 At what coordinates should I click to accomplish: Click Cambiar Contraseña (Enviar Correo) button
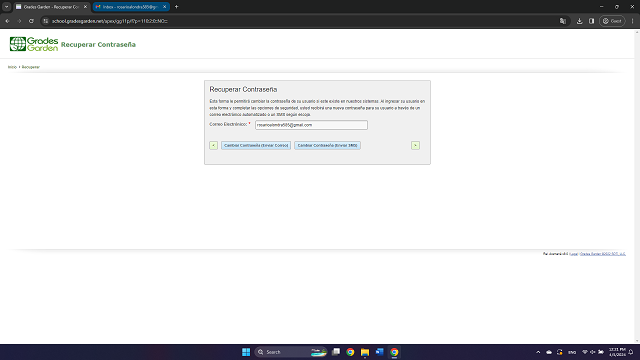point(256,145)
